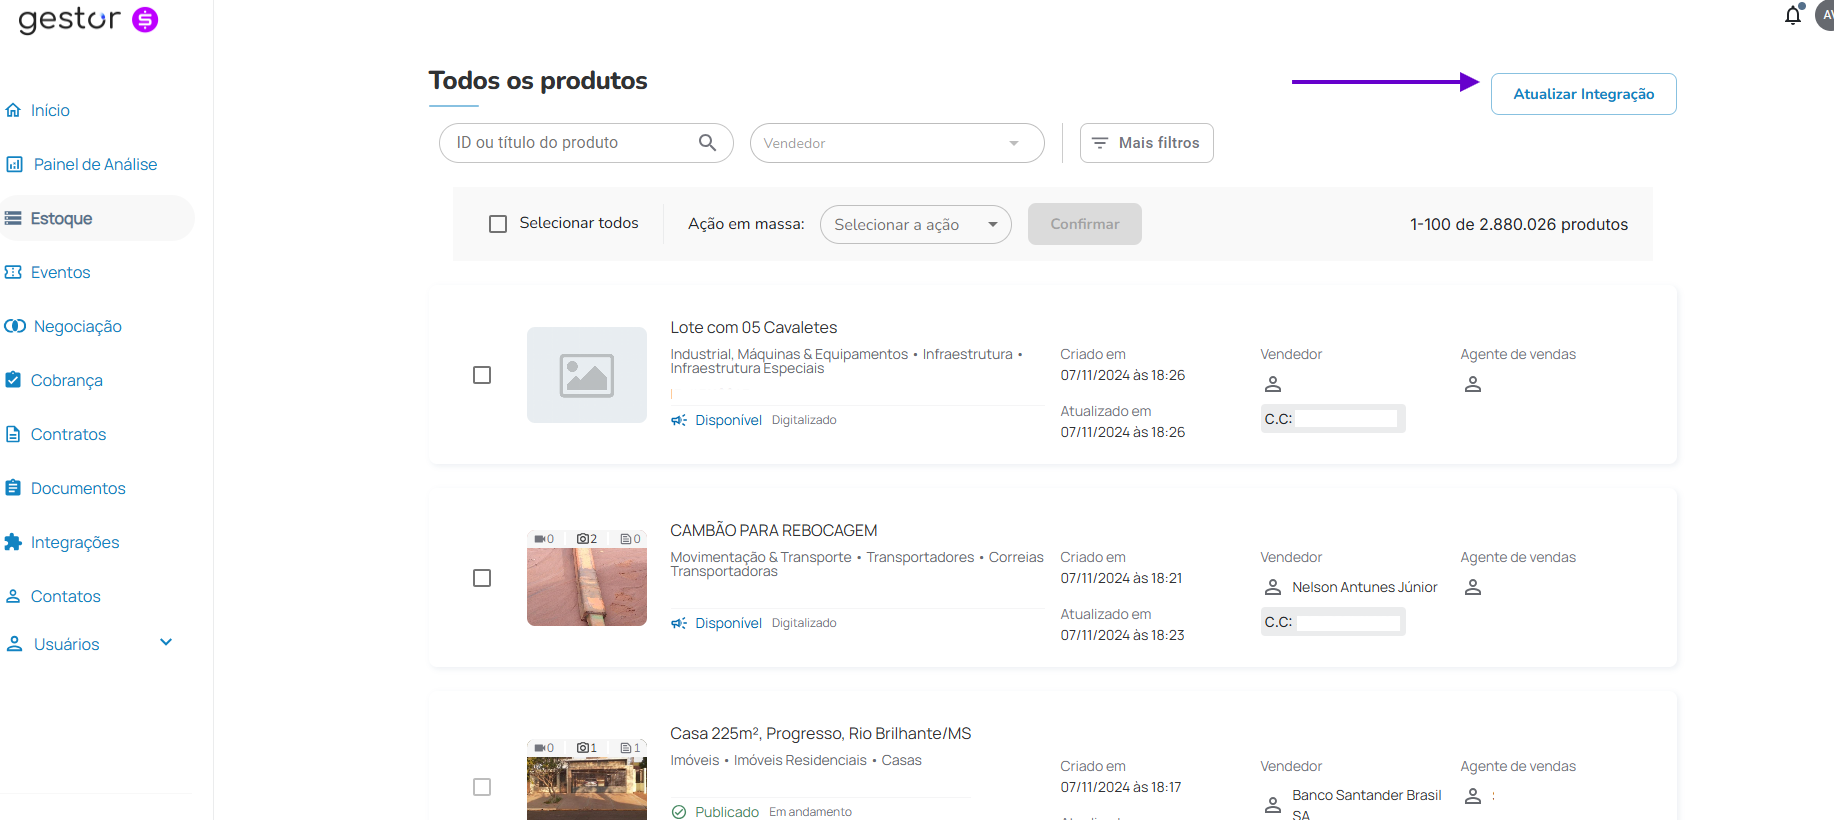Open Eventos in the sidebar
Image resolution: width=1834 pixels, height=820 pixels.
tap(60, 272)
